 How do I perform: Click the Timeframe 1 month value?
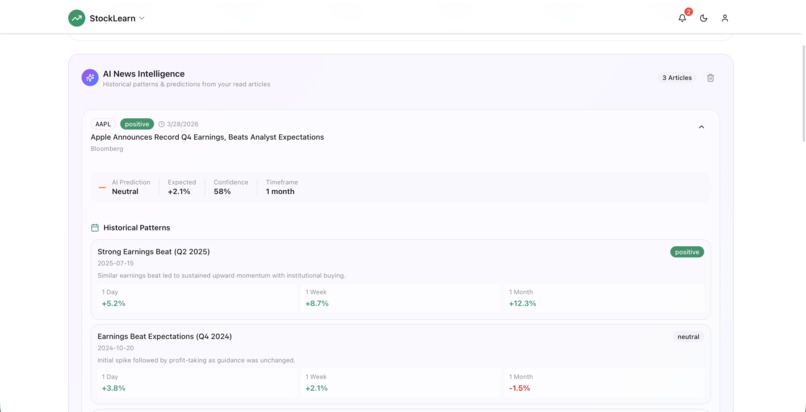pyautogui.click(x=280, y=192)
